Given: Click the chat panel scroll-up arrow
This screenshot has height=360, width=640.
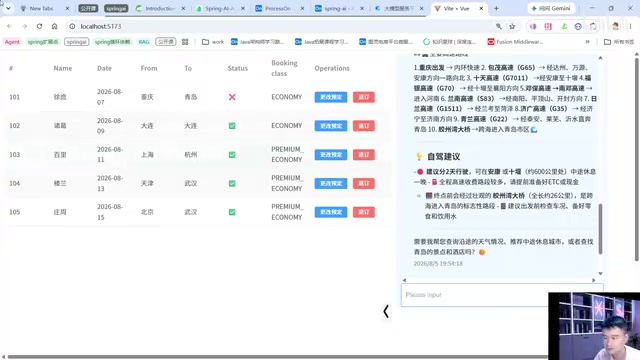Looking at the screenshot, I should [x=600, y=58].
